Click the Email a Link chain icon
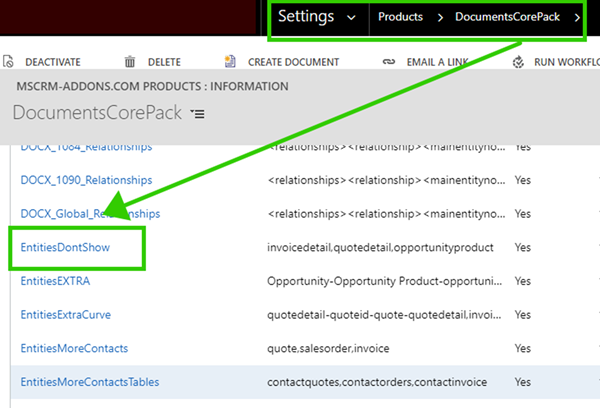The height and width of the screenshot is (408, 600). [x=388, y=62]
